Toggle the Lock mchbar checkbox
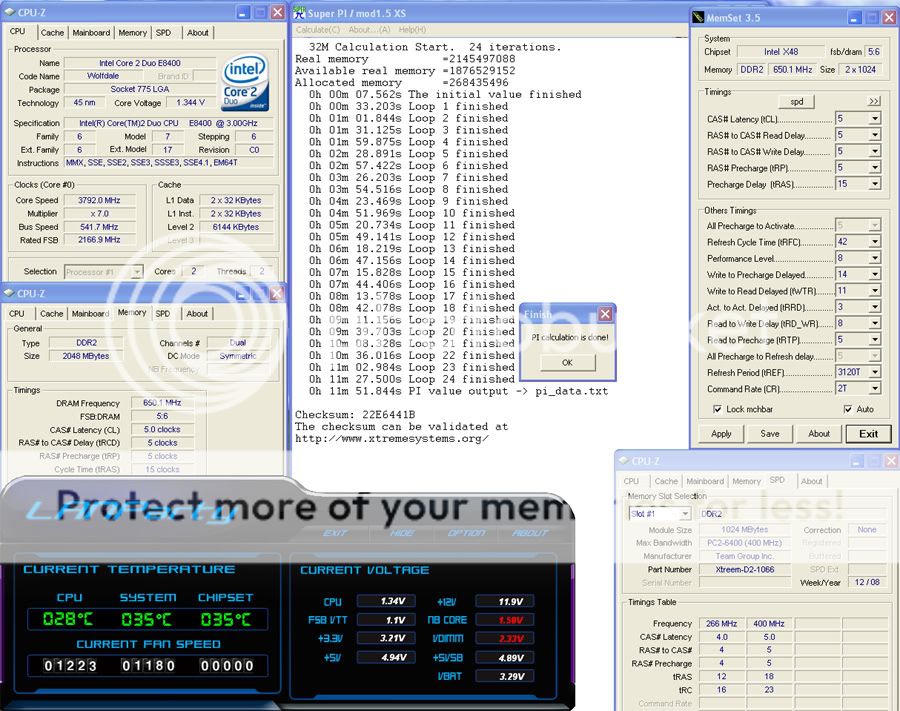This screenshot has width=900, height=711. [717, 409]
